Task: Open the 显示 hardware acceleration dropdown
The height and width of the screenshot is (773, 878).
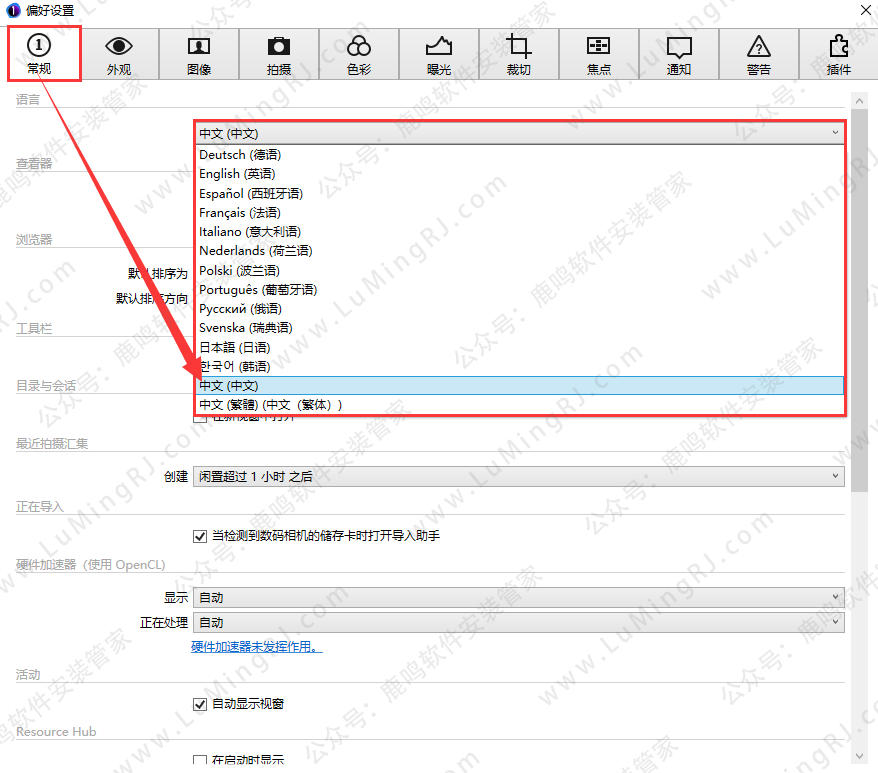Action: point(517,598)
